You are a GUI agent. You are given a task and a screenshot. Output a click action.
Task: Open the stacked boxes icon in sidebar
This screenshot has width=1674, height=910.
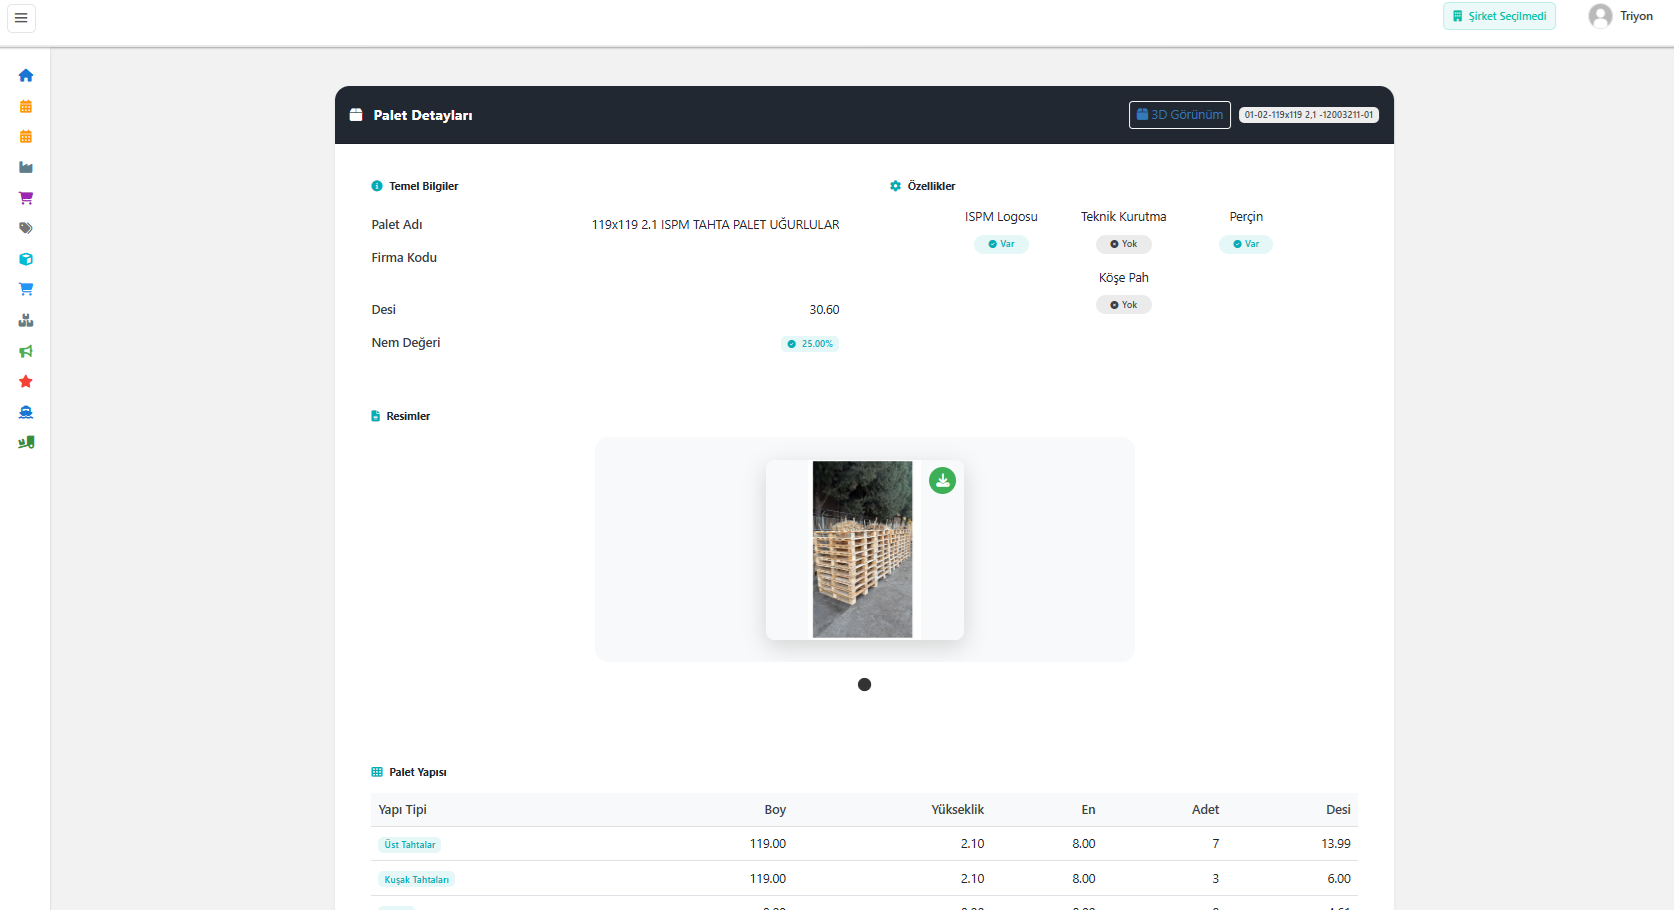(26, 320)
